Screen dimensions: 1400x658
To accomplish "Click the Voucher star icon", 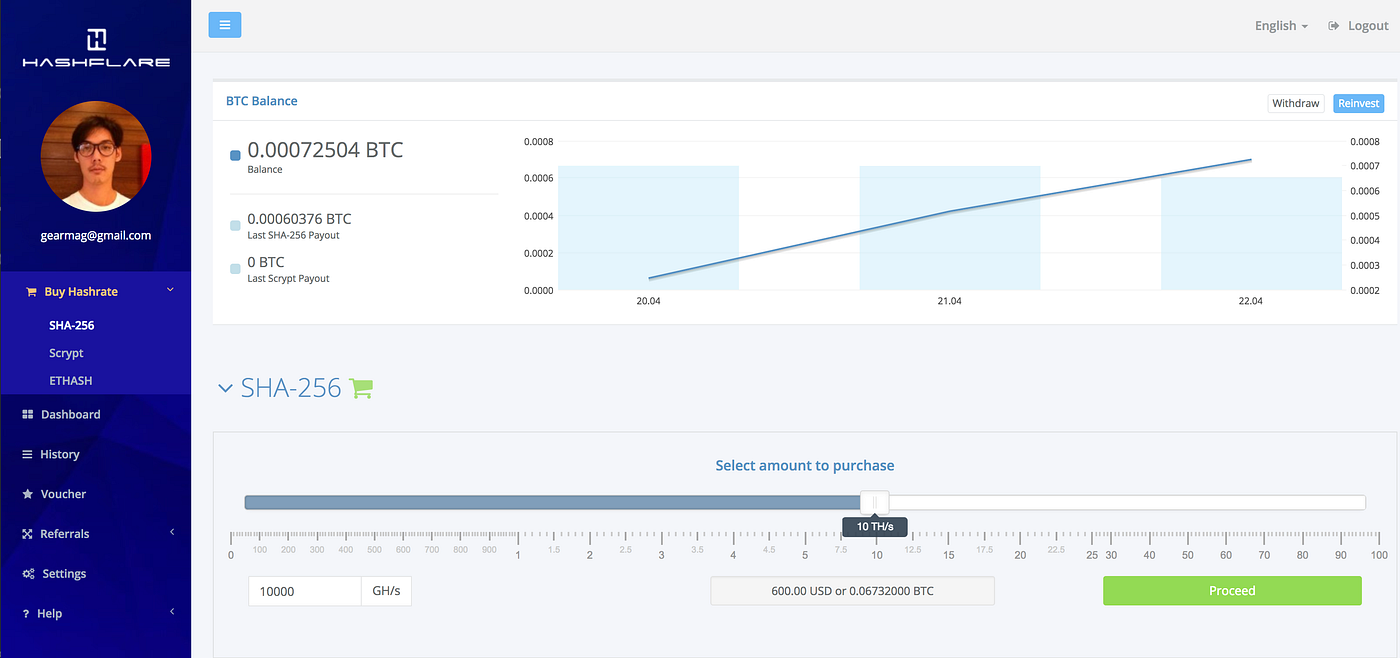I will pos(28,494).
